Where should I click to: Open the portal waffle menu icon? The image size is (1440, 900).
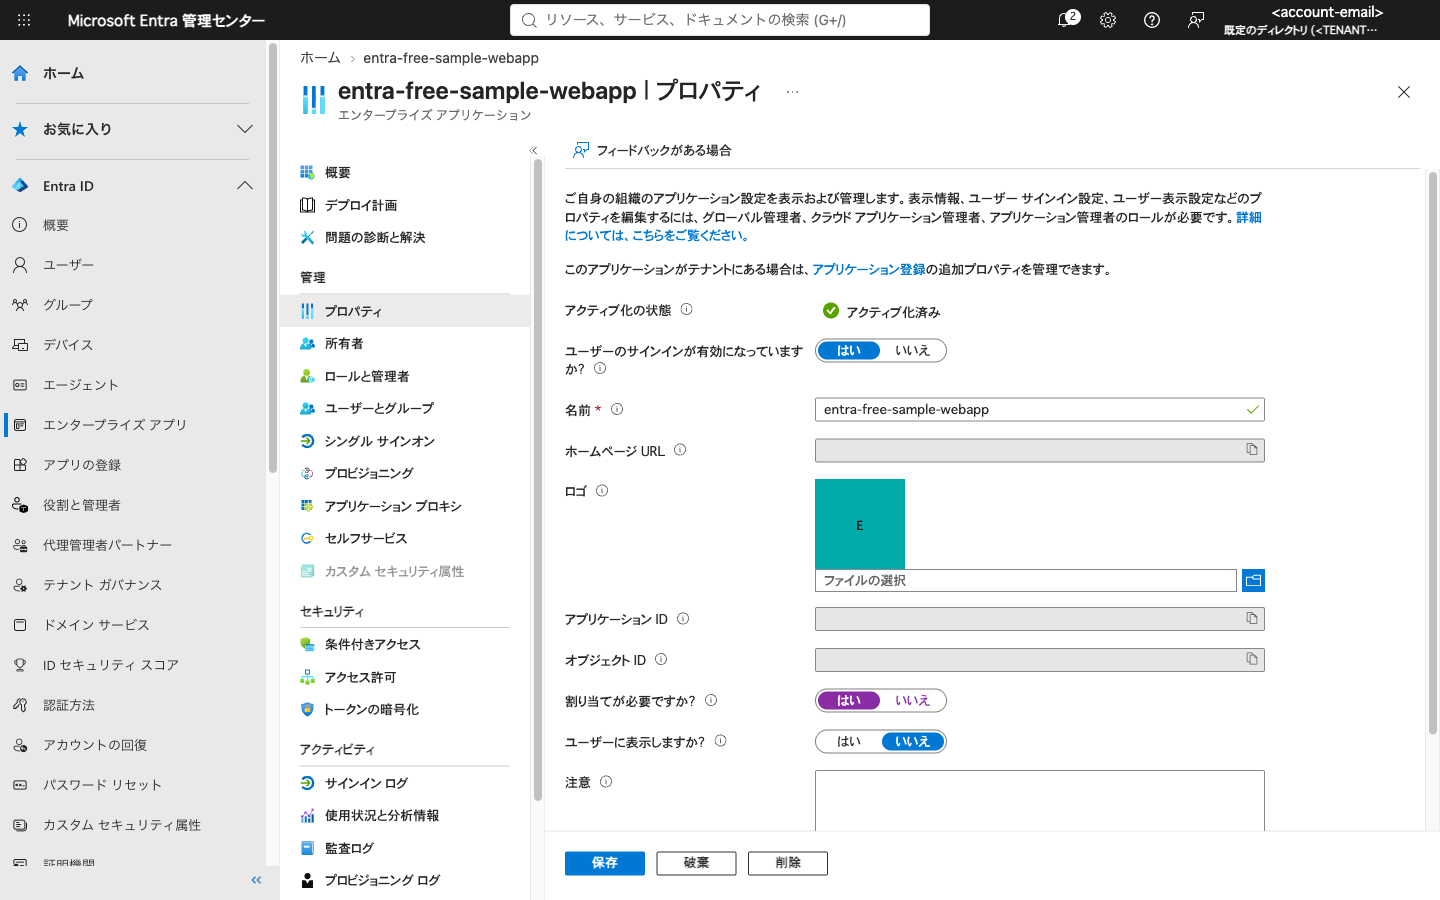(x=24, y=20)
